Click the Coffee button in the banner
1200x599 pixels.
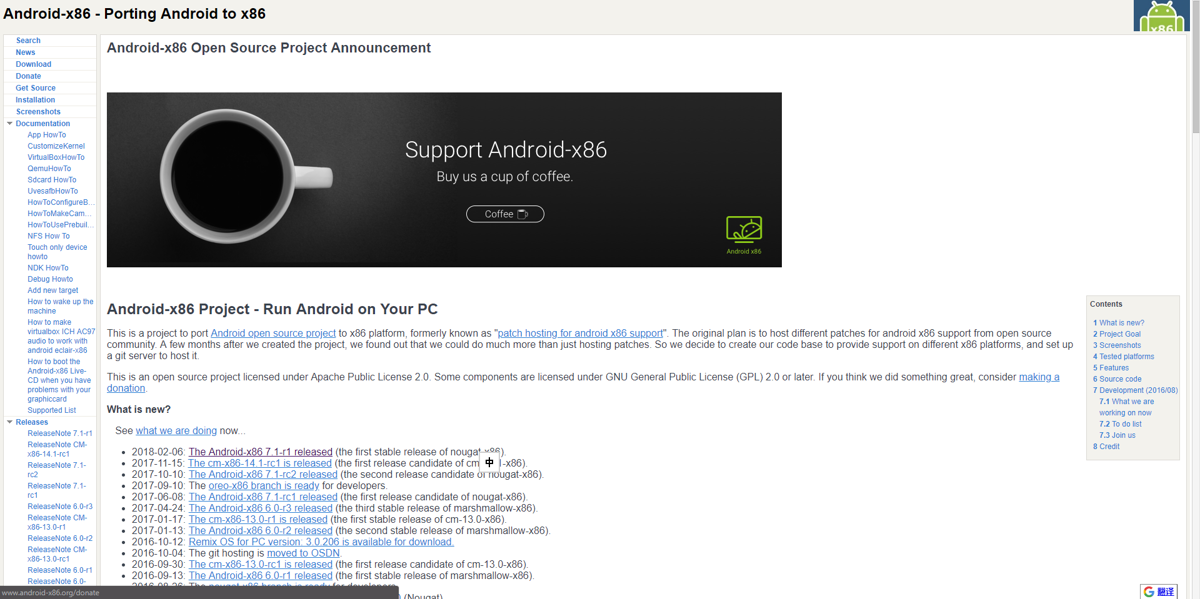click(x=505, y=214)
